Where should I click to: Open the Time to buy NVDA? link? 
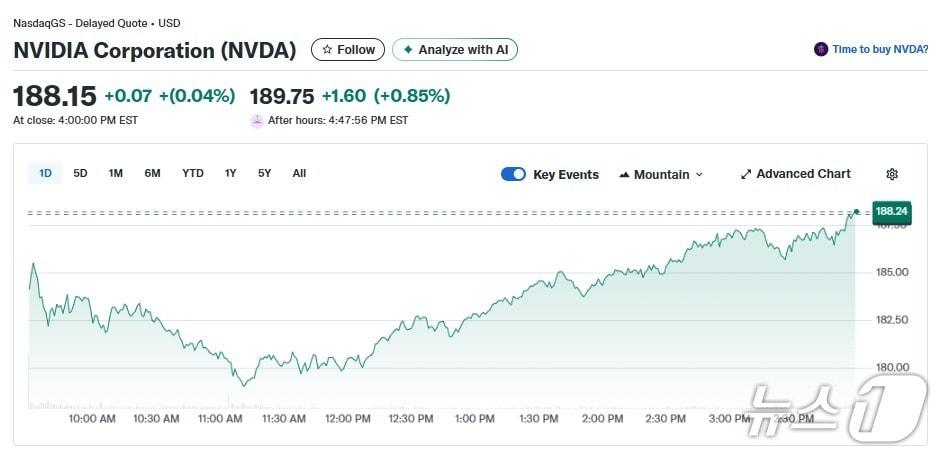tap(880, 49)
